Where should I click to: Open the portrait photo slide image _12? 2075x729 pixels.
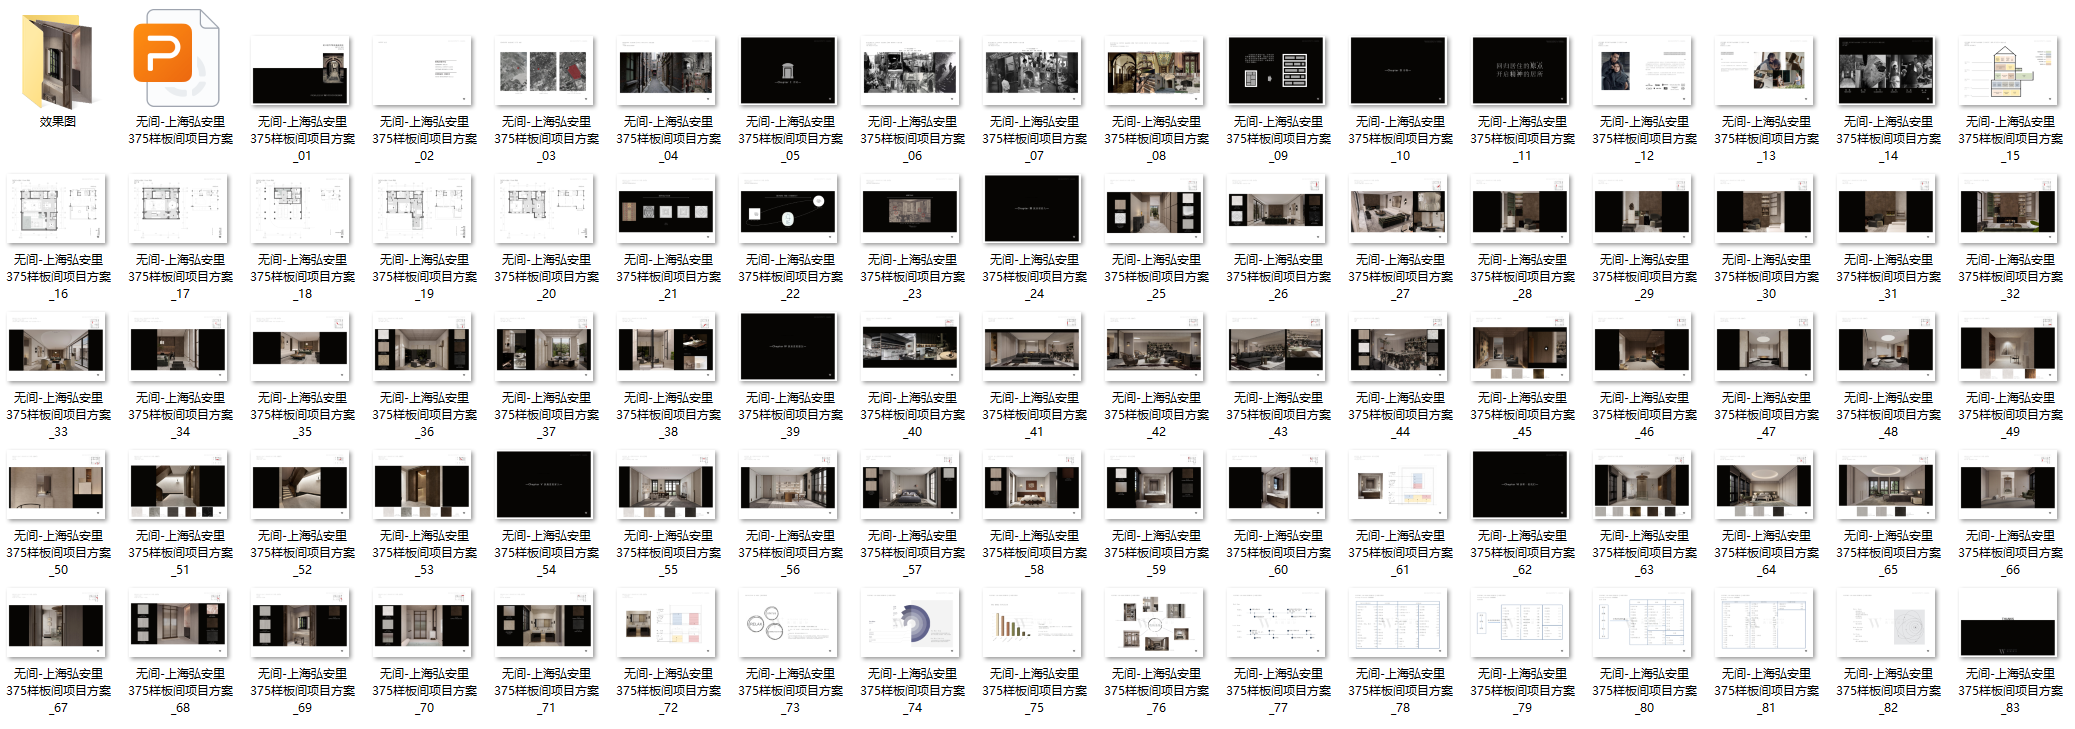(1643, 72)
